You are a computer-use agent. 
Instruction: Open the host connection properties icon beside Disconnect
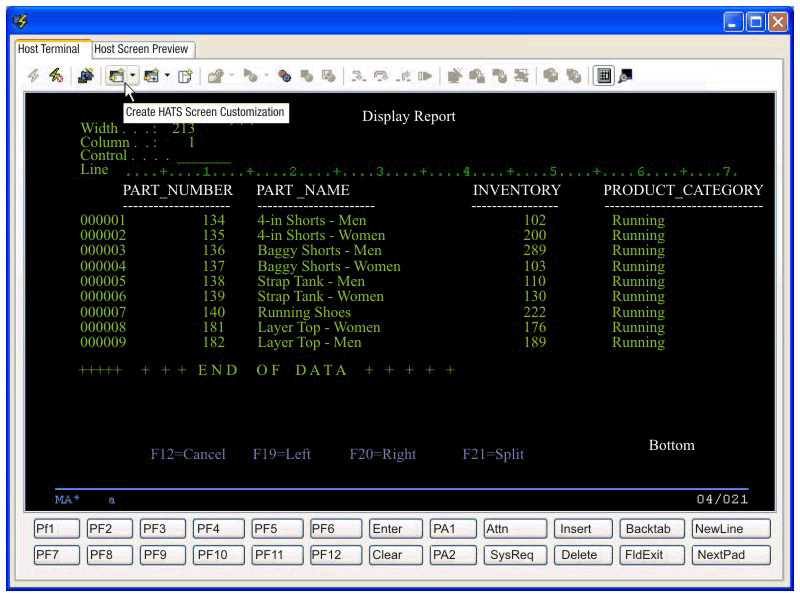(x=86, y=76)
